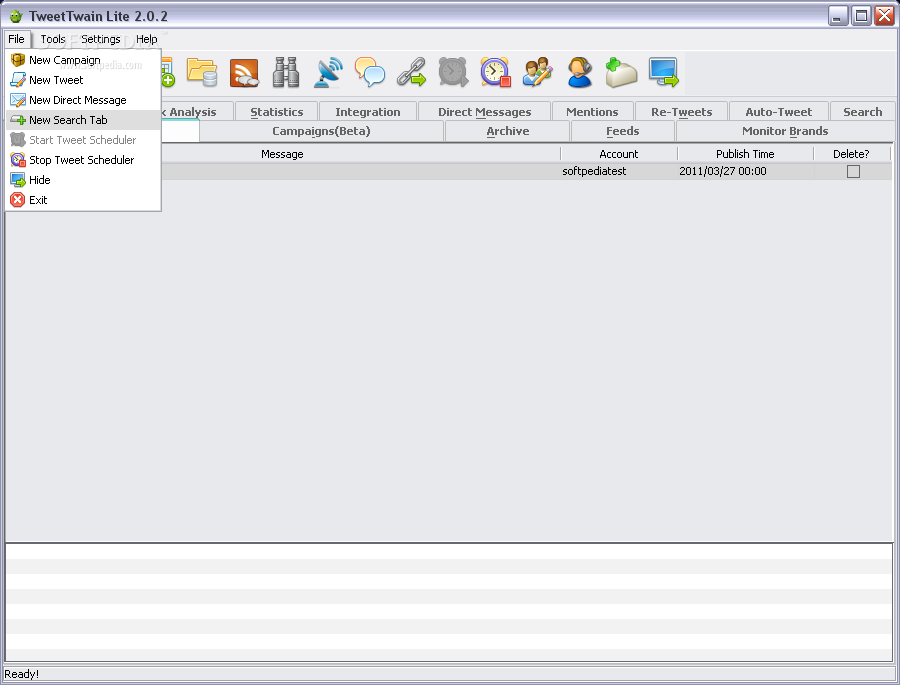
Task: Click the add tab toolbar icon with green plus
Action: 621,72
